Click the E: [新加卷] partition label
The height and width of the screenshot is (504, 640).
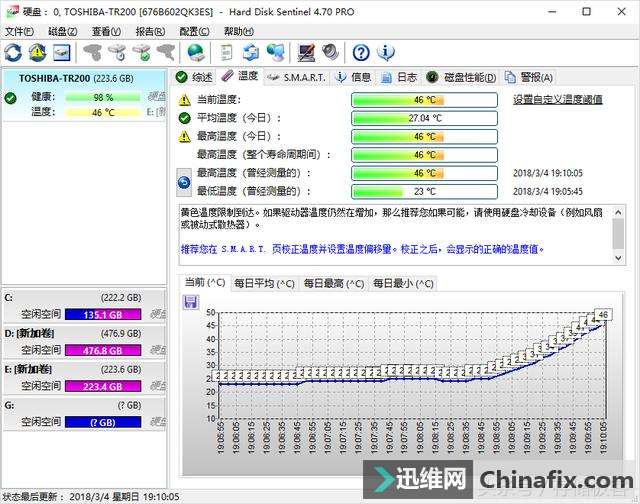click(28, 369)
